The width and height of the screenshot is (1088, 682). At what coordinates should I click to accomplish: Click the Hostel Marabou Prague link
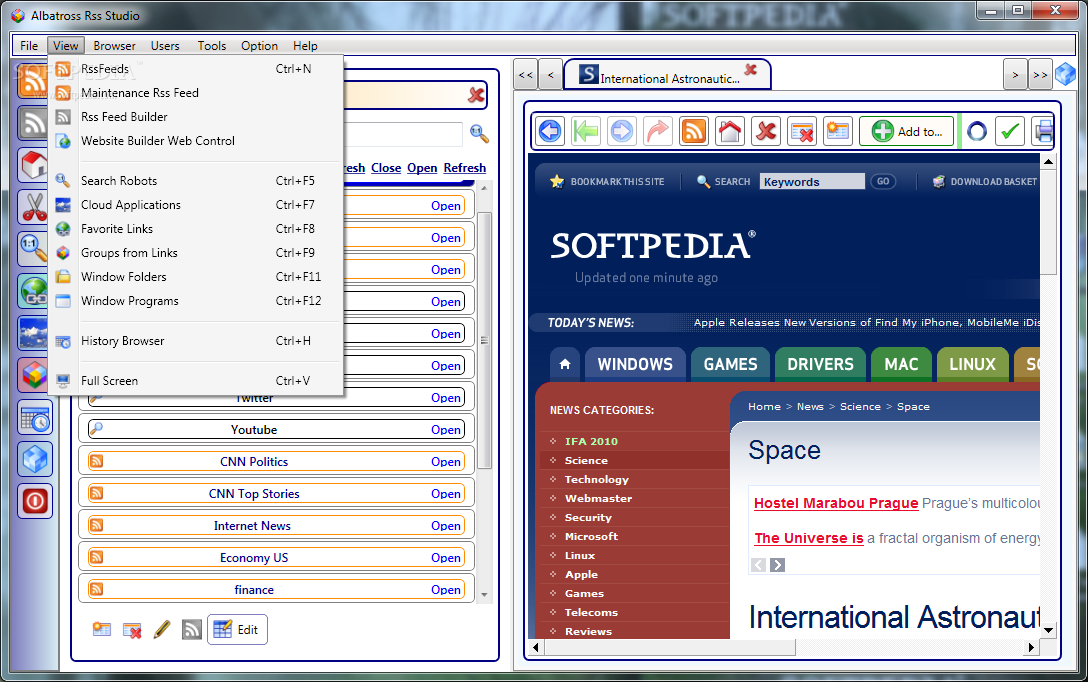coord(835,503)
